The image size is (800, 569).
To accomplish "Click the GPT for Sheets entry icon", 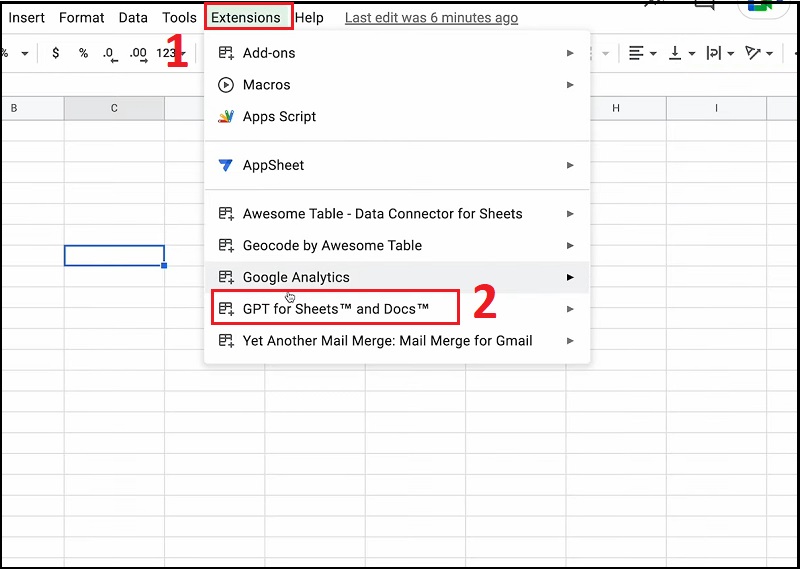I will tap(226, 309).
